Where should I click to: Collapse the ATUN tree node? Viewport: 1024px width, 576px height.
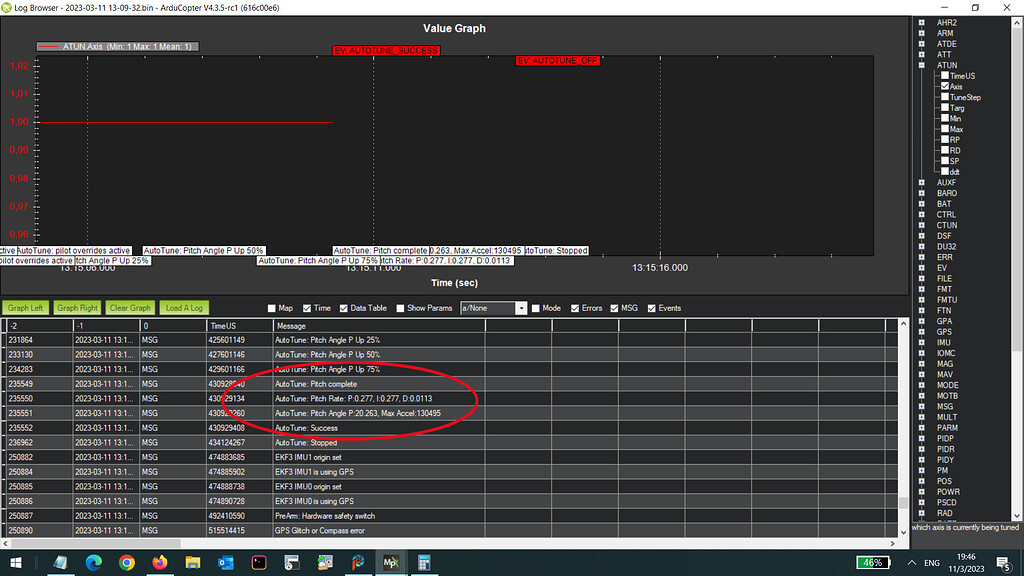tap(922, 65)
